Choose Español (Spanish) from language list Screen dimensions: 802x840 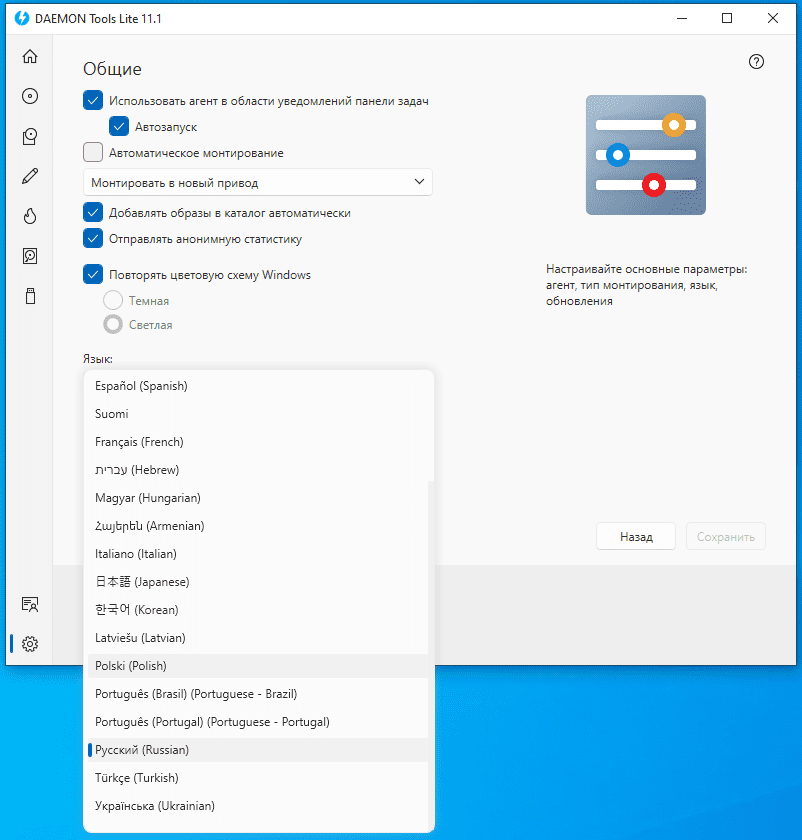(258, 386)
